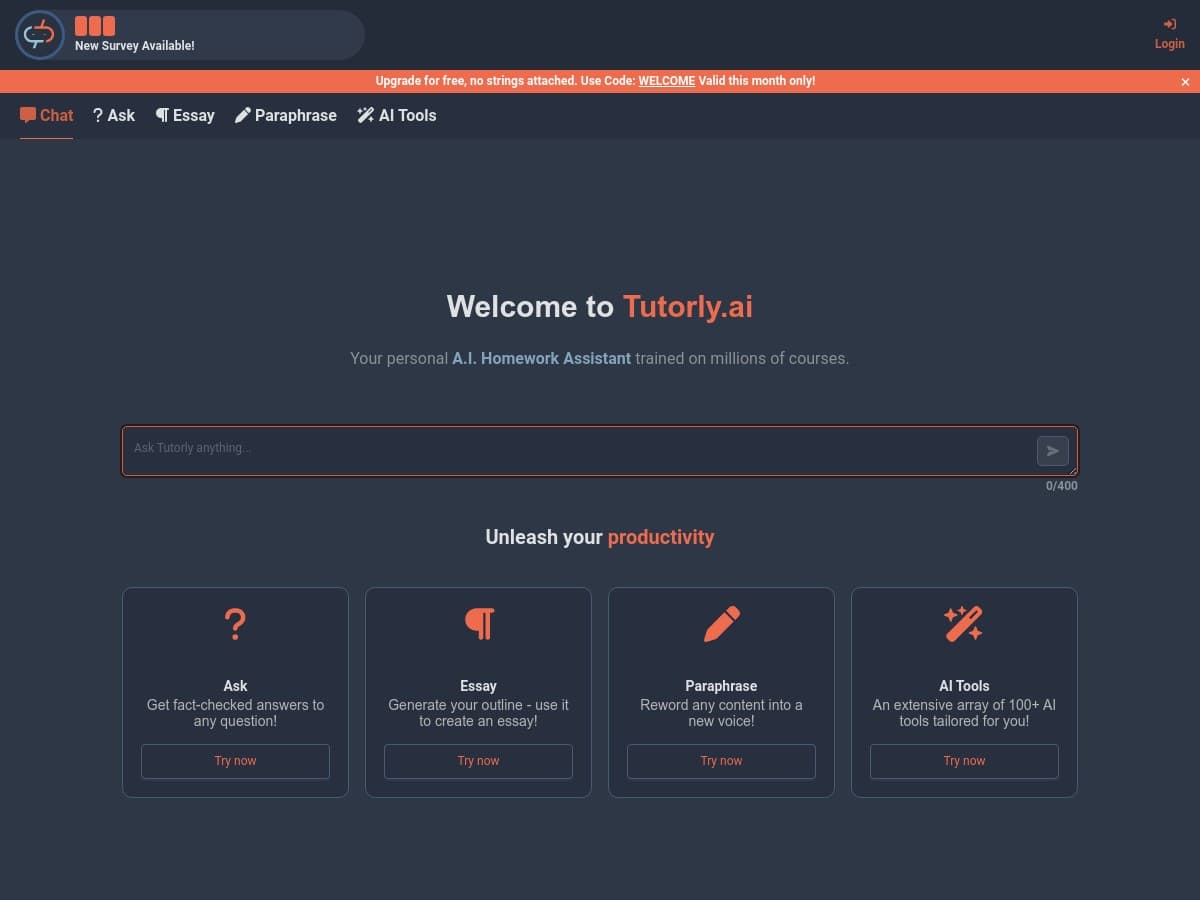Click the pilcrow icon in Essay card

coord(479,624)
